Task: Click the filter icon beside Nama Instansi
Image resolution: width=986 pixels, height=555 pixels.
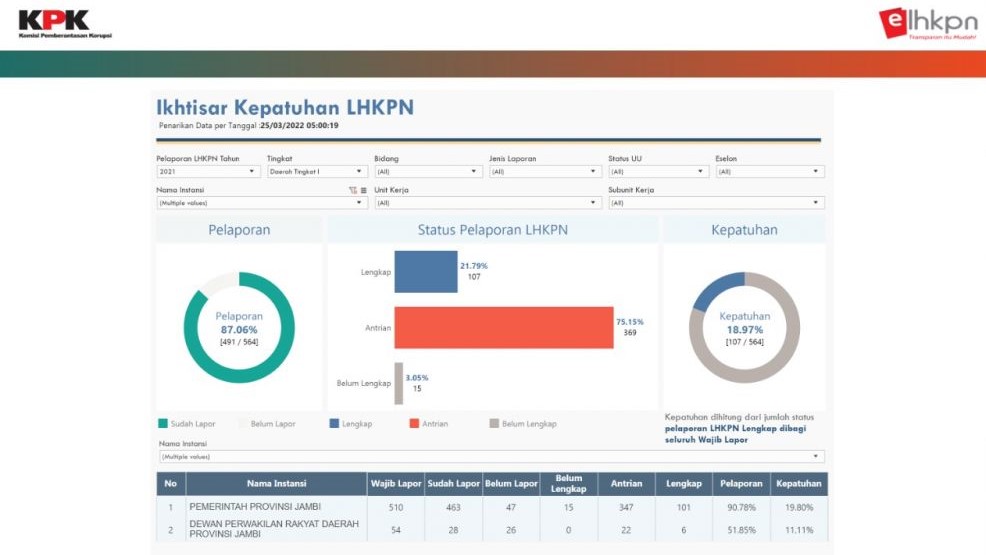Action: 353,190
